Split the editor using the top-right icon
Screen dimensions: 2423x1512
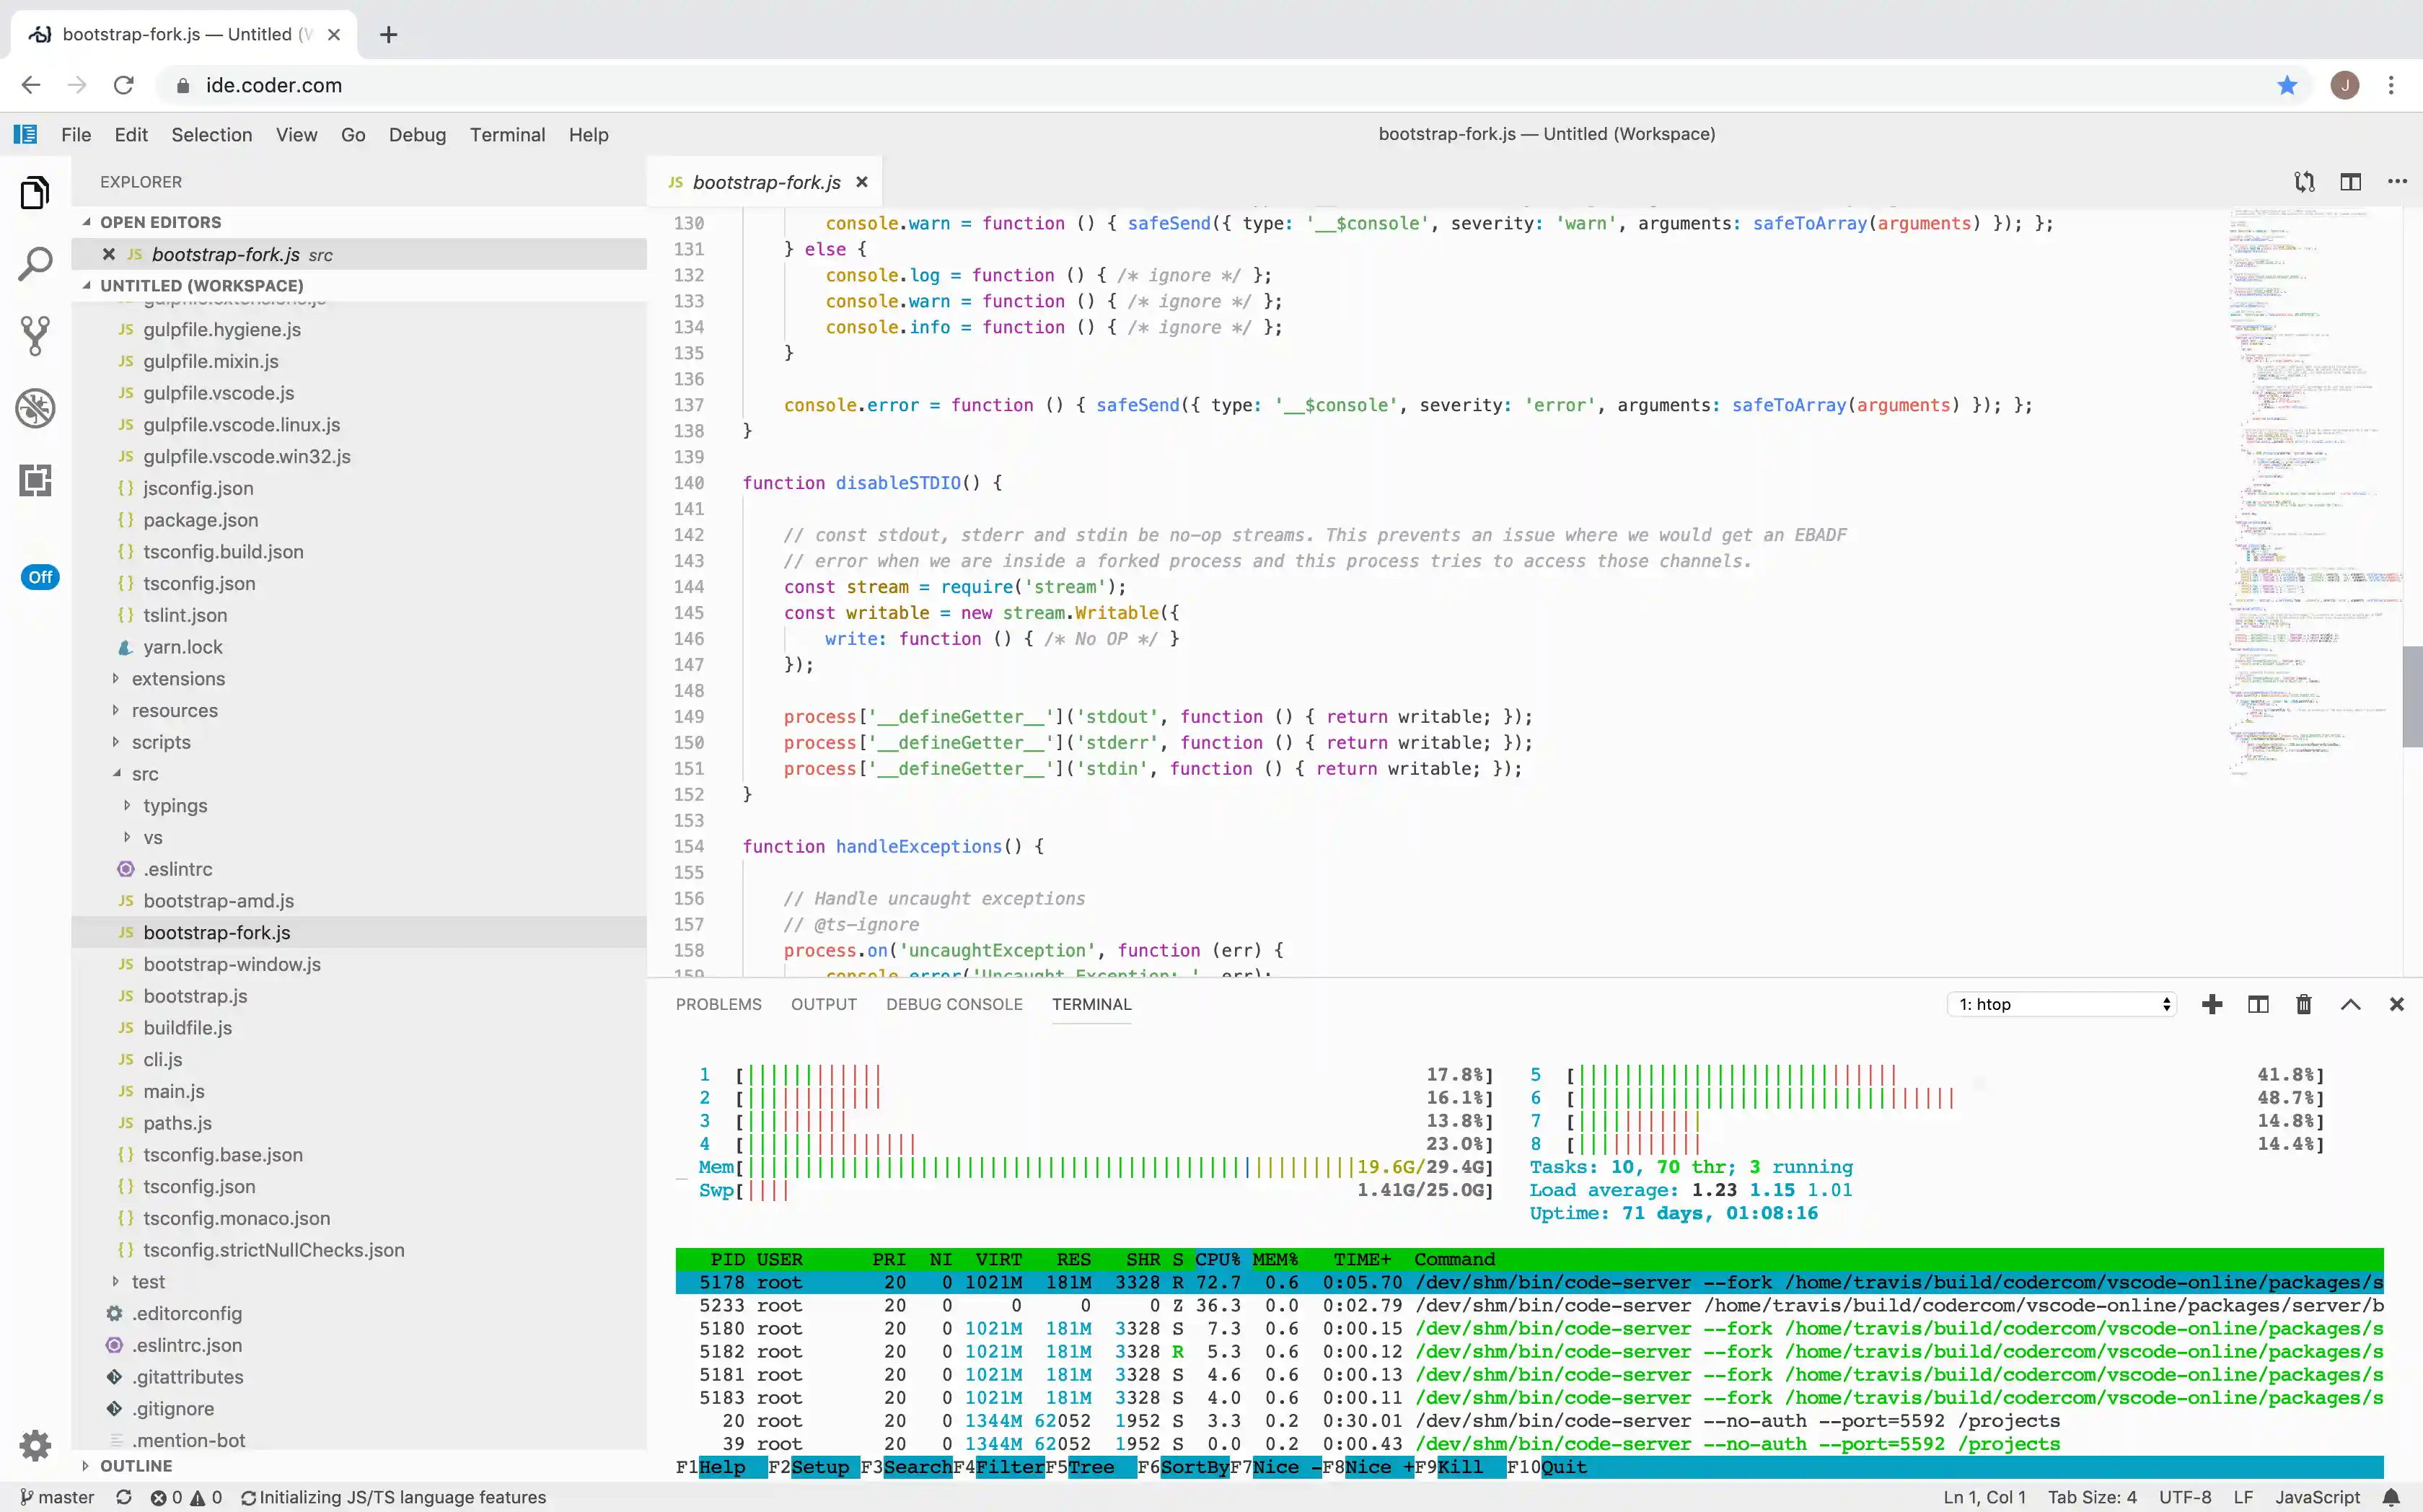(2350, 182)
